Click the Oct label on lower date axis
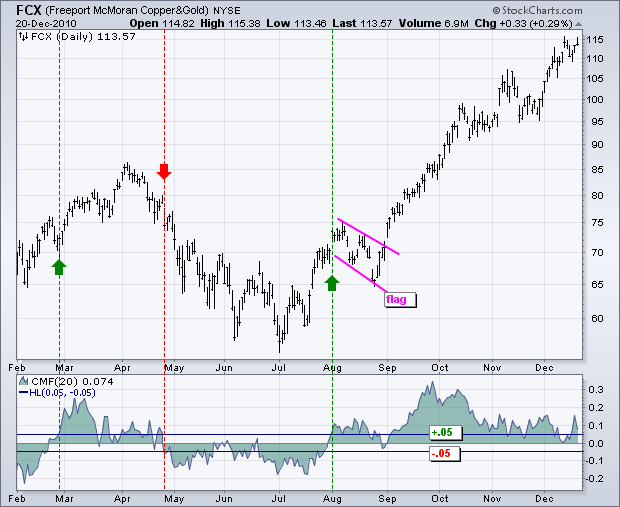This screenshot has height=507, width=620. coord(440,499)
